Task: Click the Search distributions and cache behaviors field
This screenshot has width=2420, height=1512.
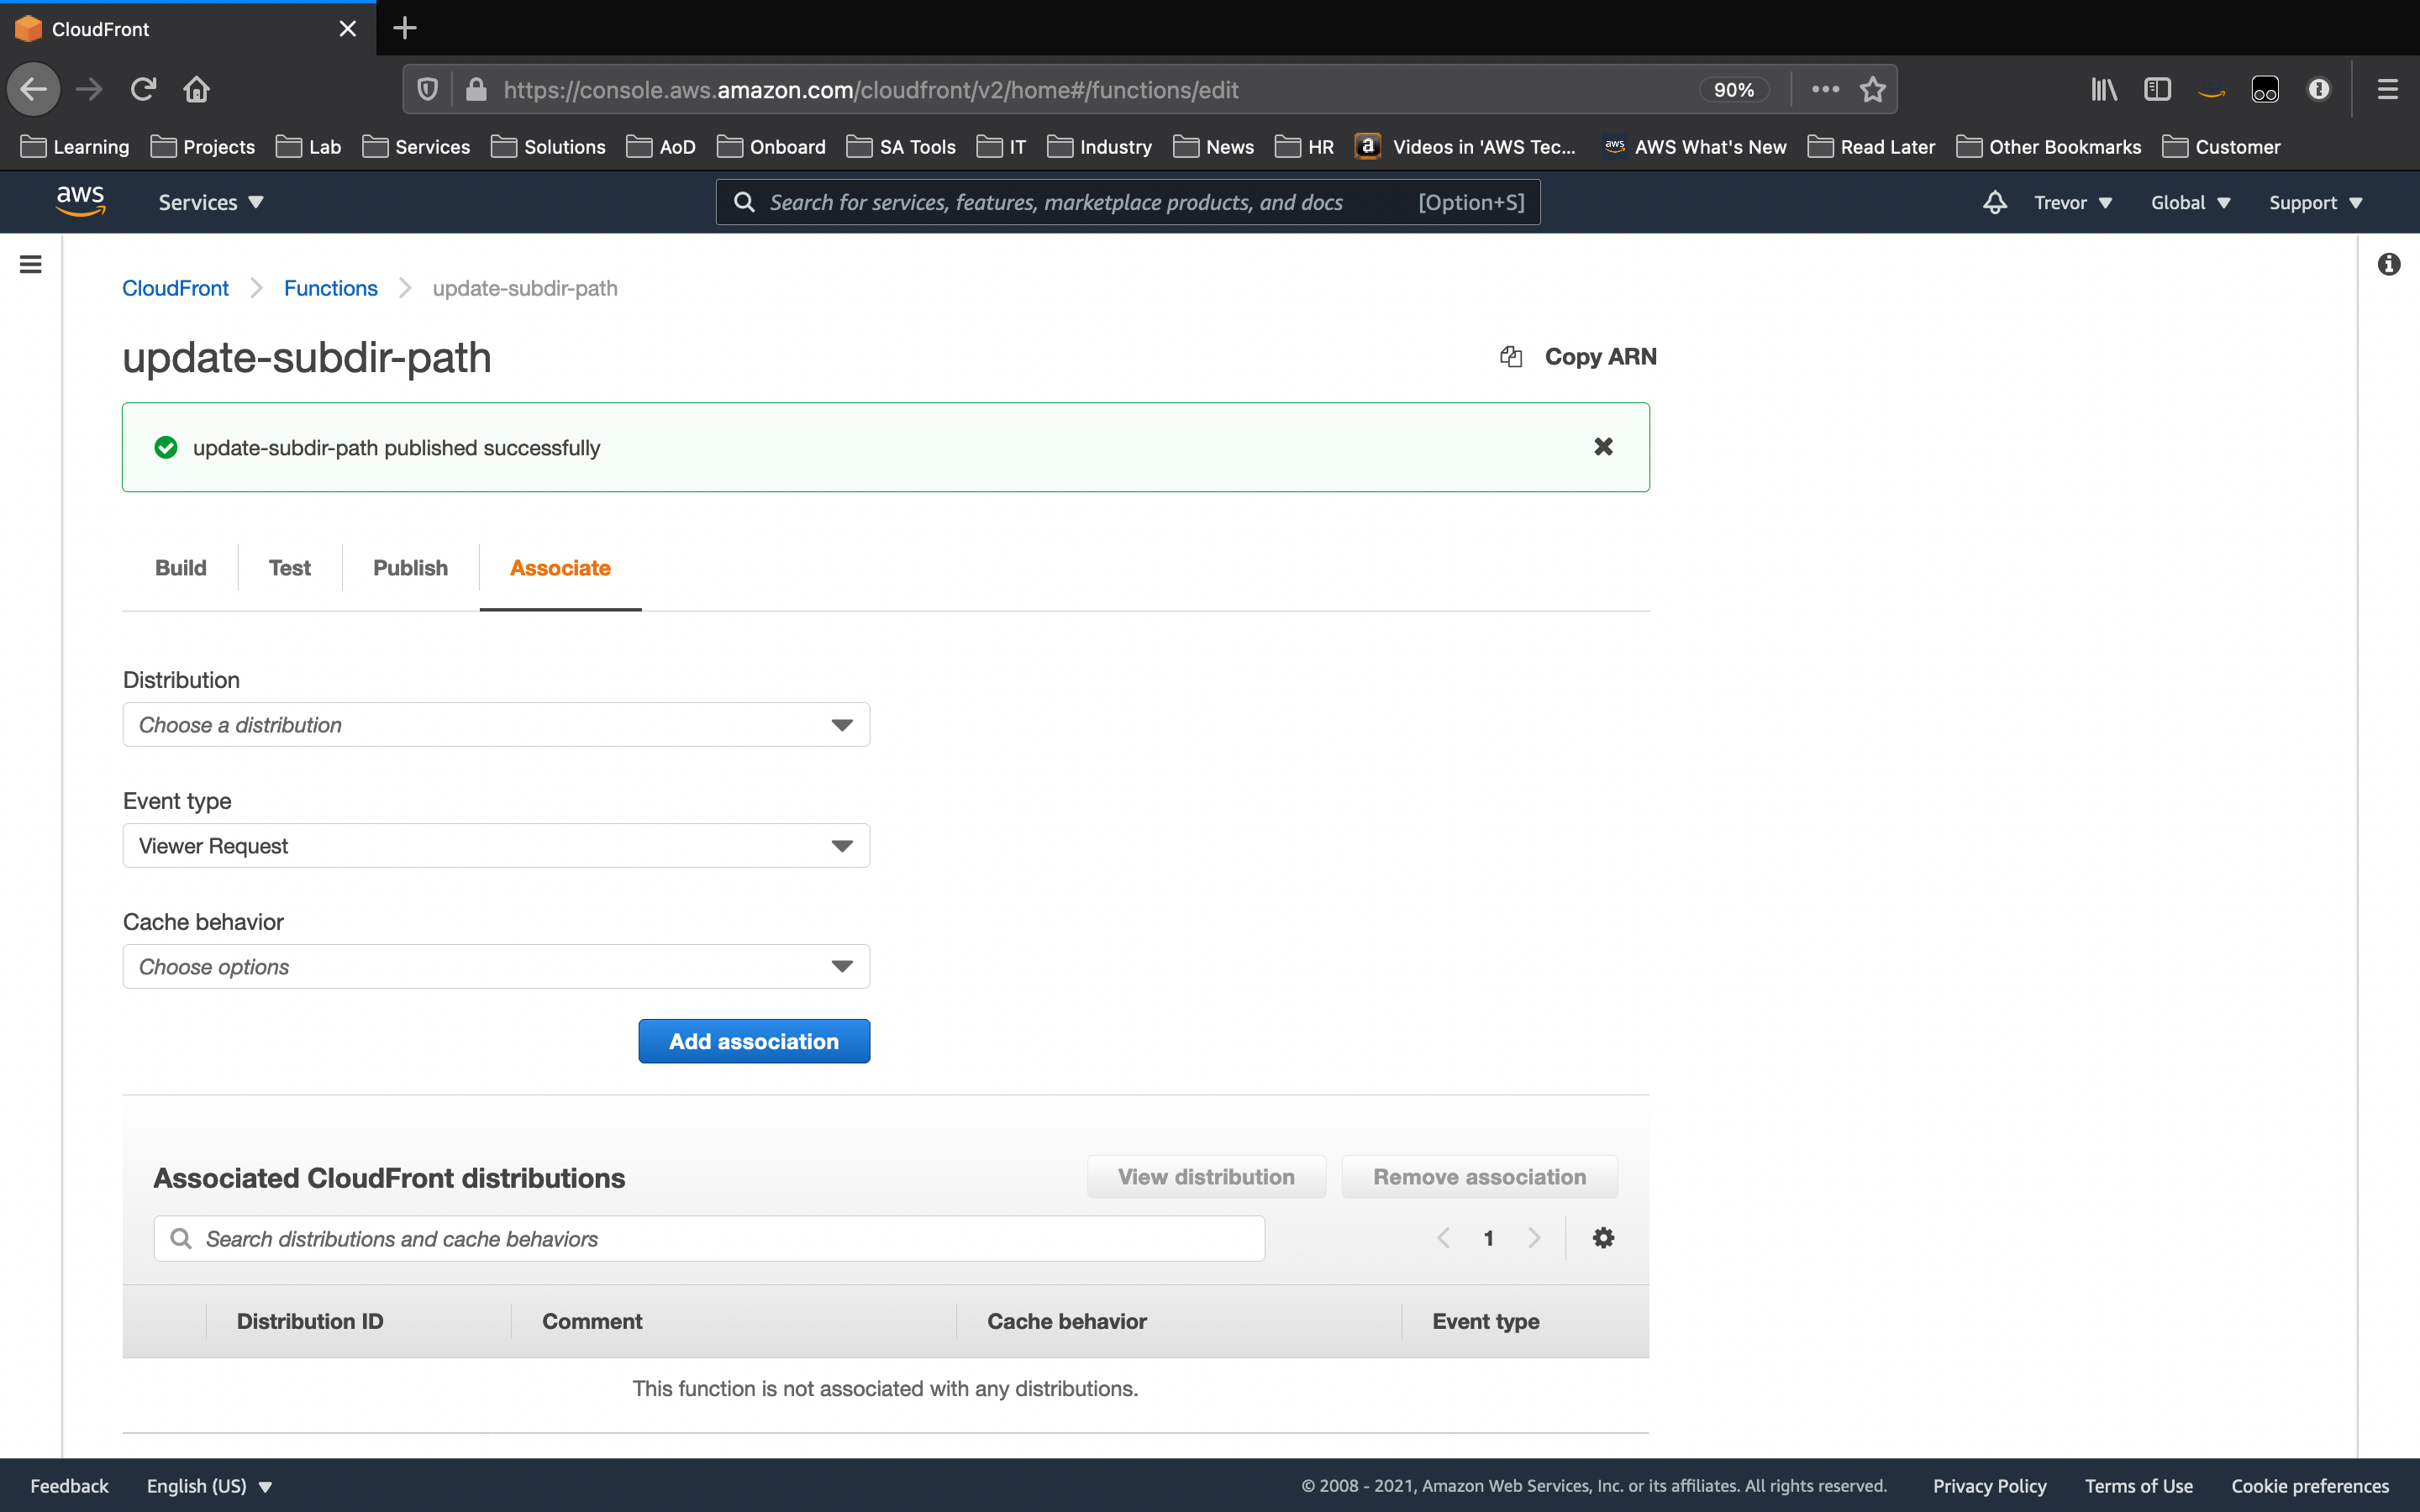Action: 709,1239
